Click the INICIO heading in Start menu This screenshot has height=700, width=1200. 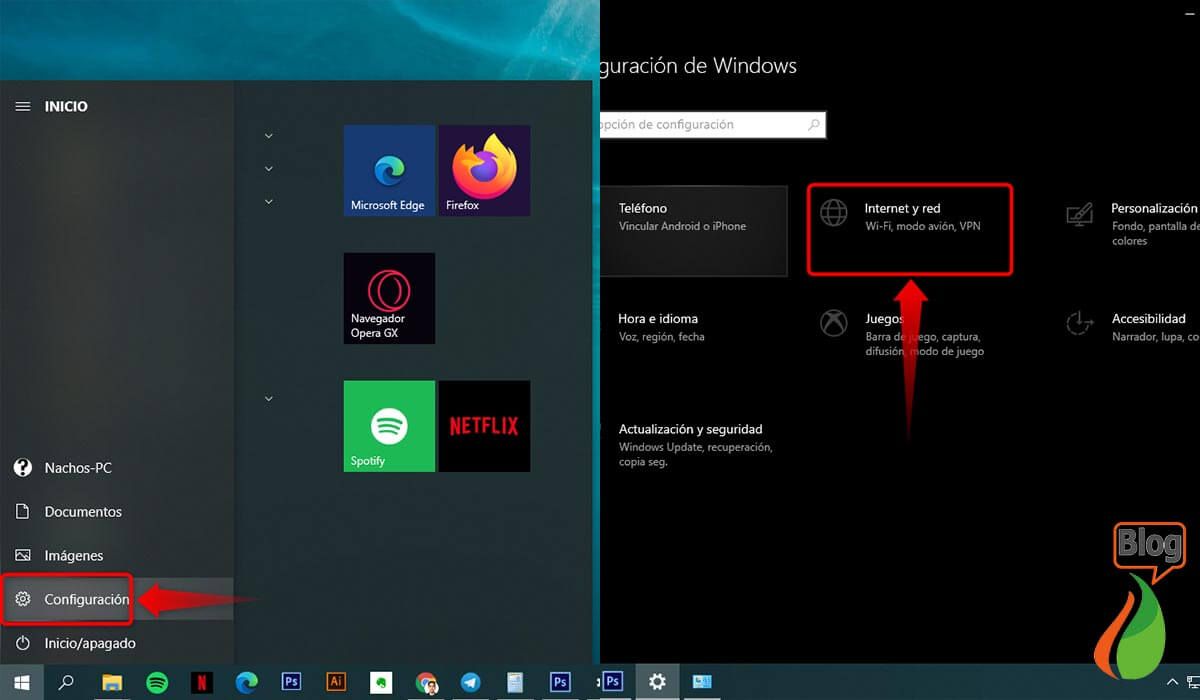click(66, 106)
